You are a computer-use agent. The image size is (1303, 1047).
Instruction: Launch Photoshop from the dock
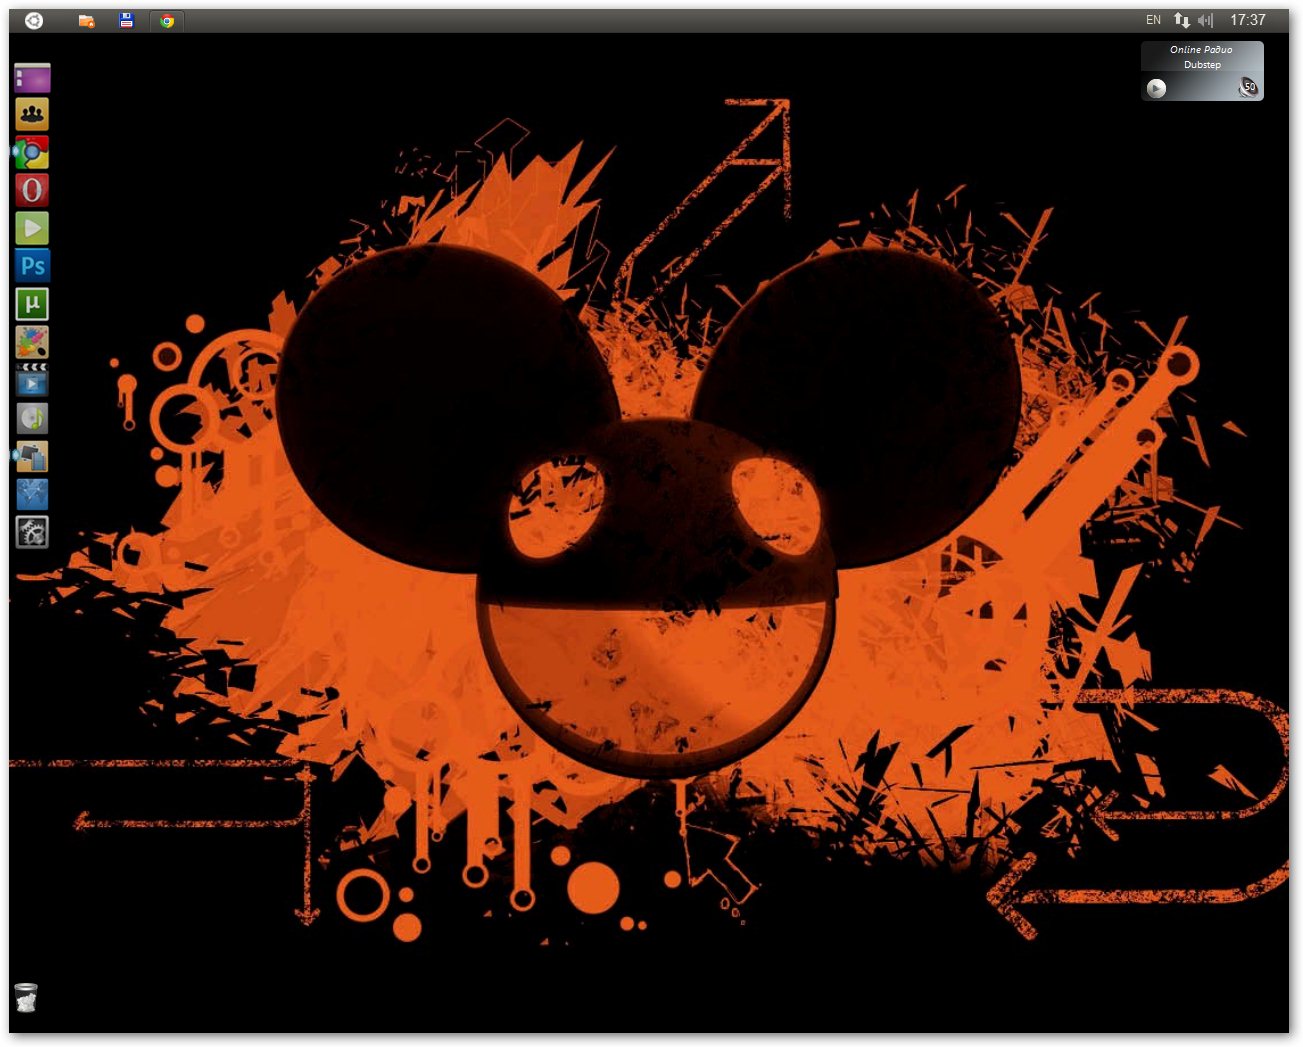click(32, 266)
